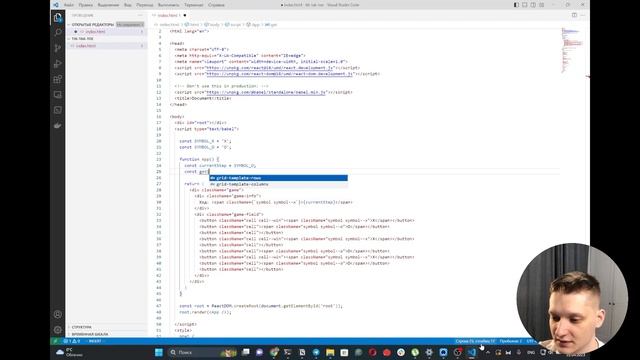
Task: Open the gear Settings taskbar icon
Action: point(429,352)
